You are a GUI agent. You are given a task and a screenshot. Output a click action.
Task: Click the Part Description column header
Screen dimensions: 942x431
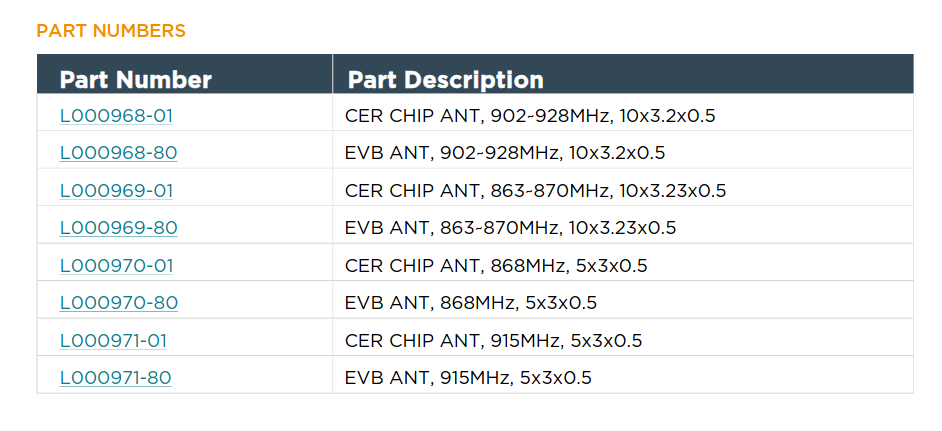445,80
